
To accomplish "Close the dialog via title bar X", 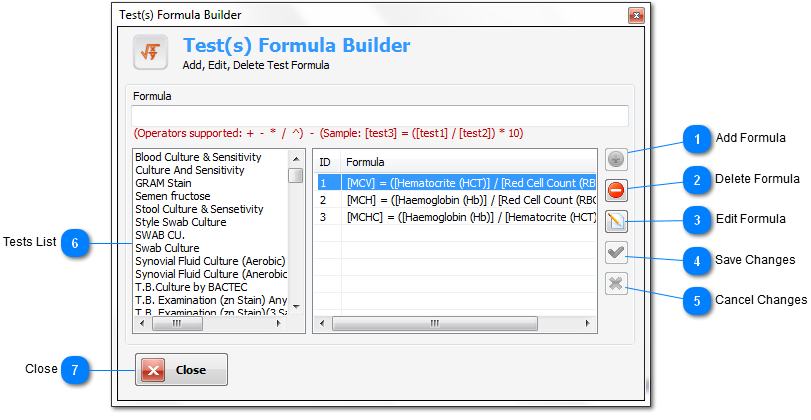I will [636, 16].
